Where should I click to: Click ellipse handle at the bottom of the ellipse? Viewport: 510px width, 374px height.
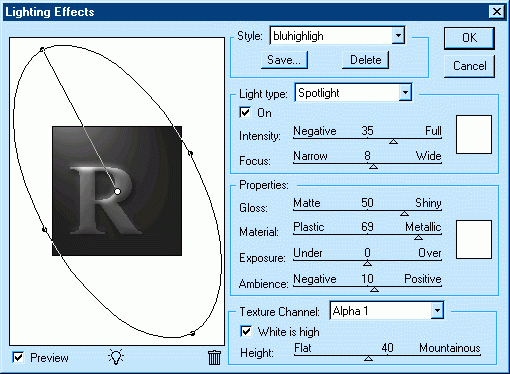(193, 333)
